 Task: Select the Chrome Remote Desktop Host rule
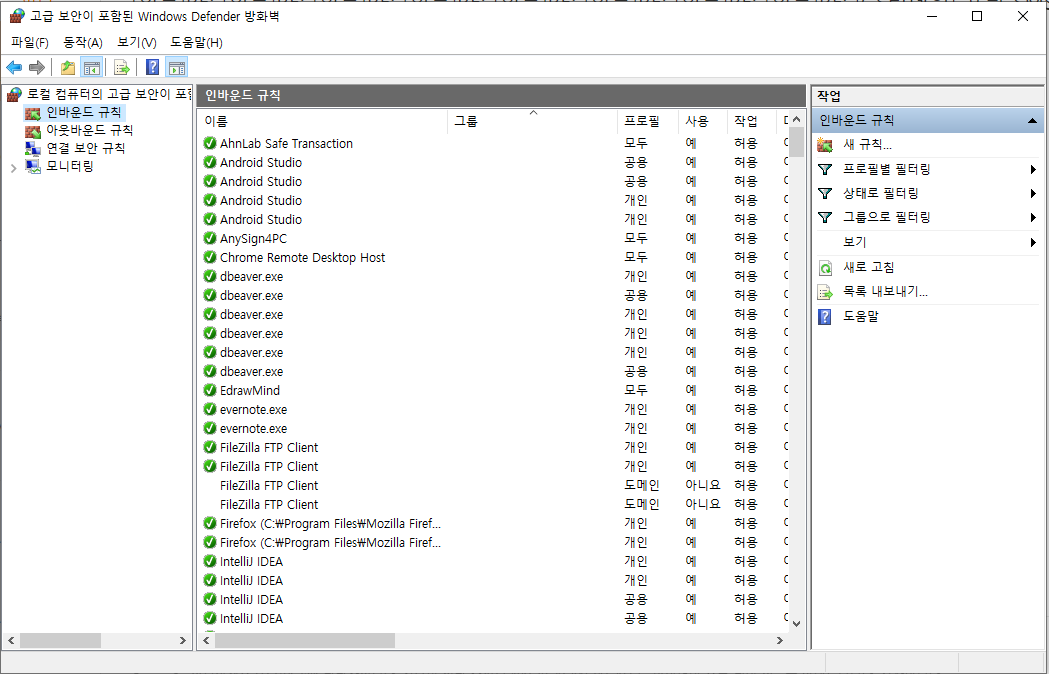coord(302,258)
